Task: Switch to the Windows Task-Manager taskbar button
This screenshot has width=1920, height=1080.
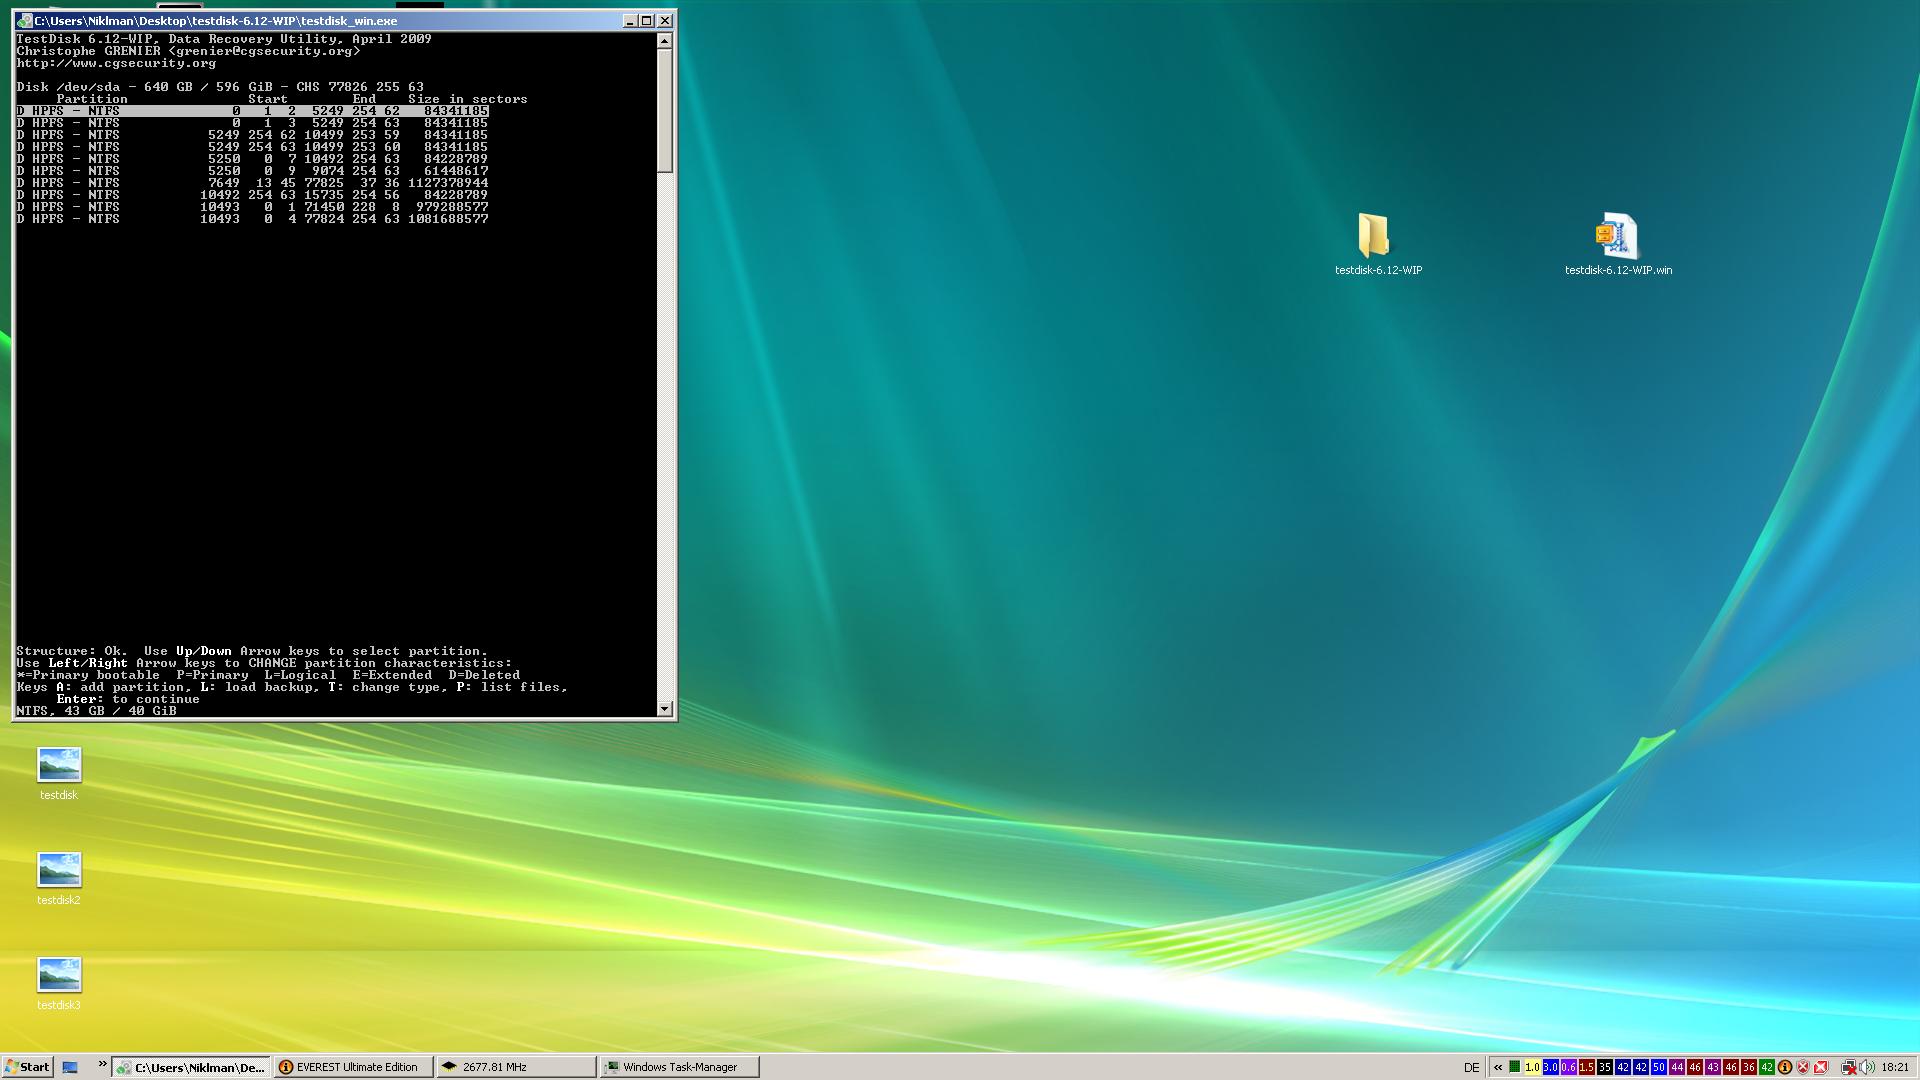Action: 679,1067
